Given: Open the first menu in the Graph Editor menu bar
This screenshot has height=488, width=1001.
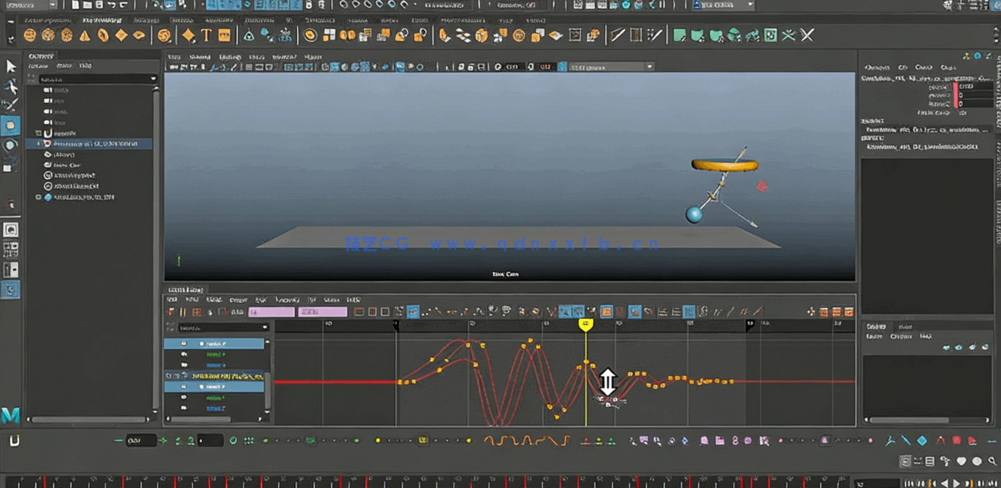Looking at the screenshot, I should [x=173, y=299].
